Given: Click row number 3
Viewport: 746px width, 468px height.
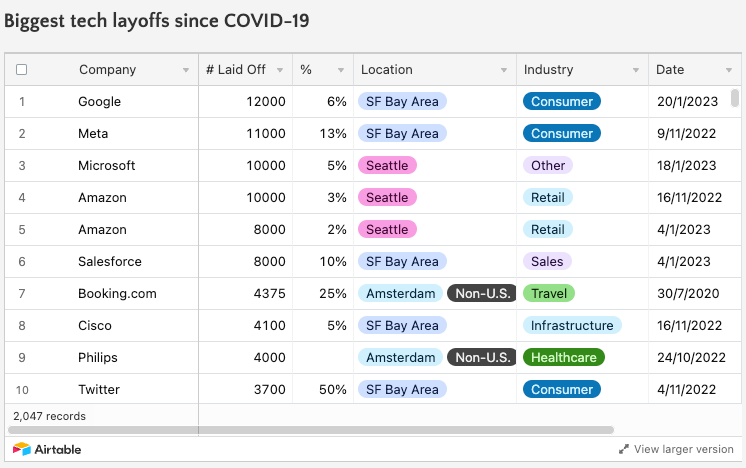Looking at the screenshot, I should pyautogui.click(x=22, y=166).
